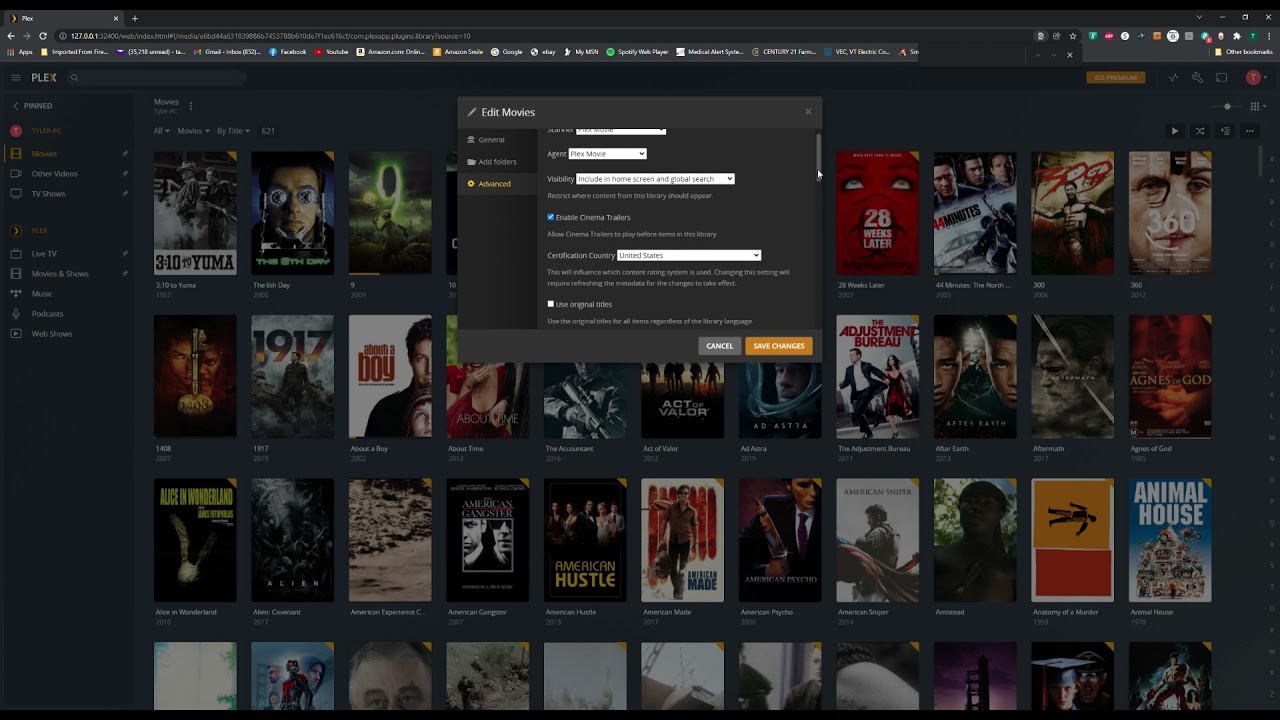Open Movies & Shows in sidebar

point(60,274)
